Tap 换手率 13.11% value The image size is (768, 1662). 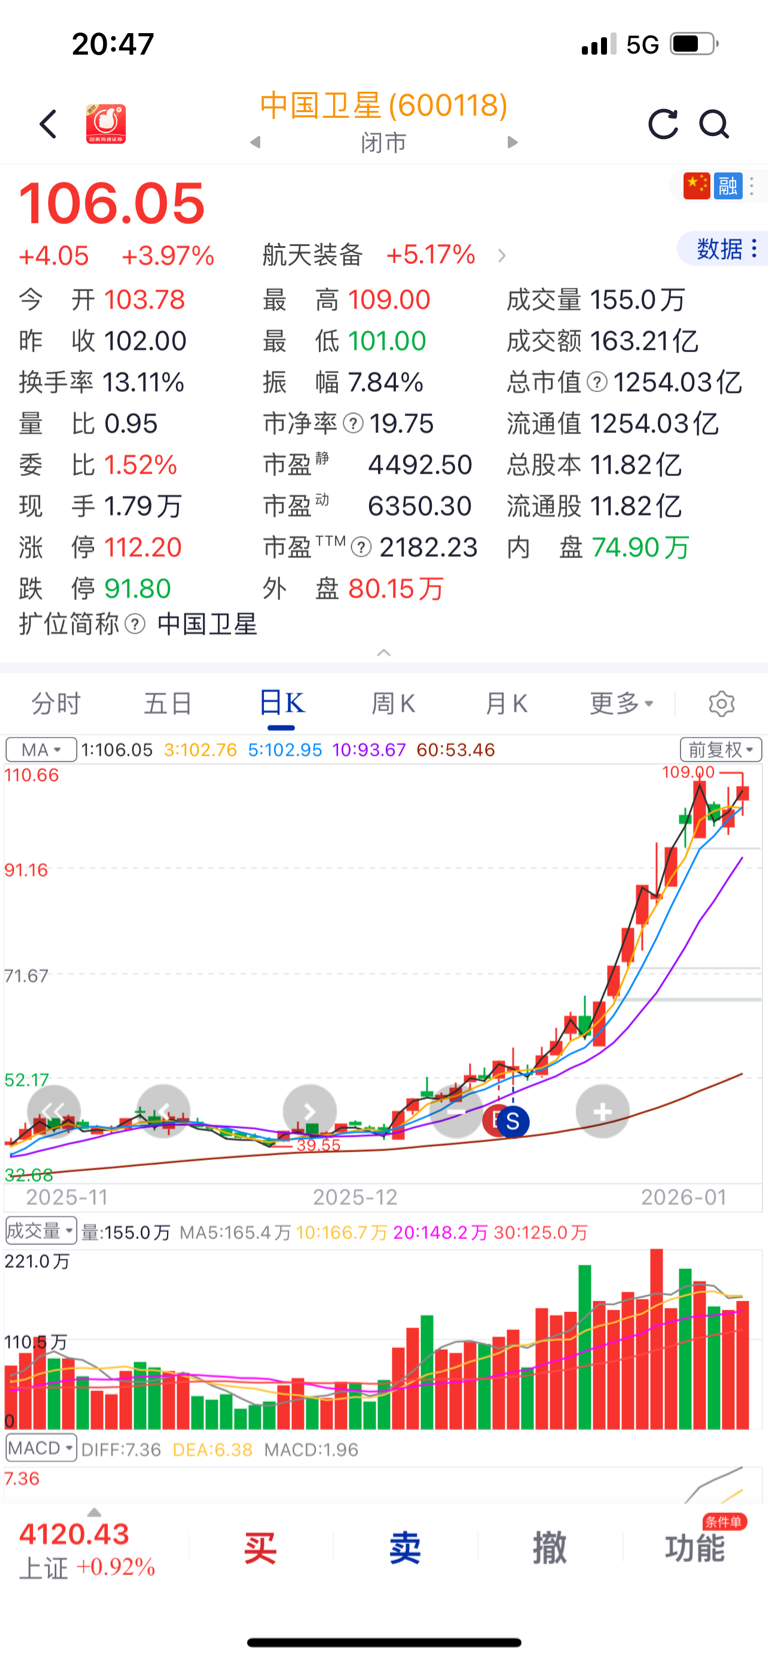pos(144,382)
